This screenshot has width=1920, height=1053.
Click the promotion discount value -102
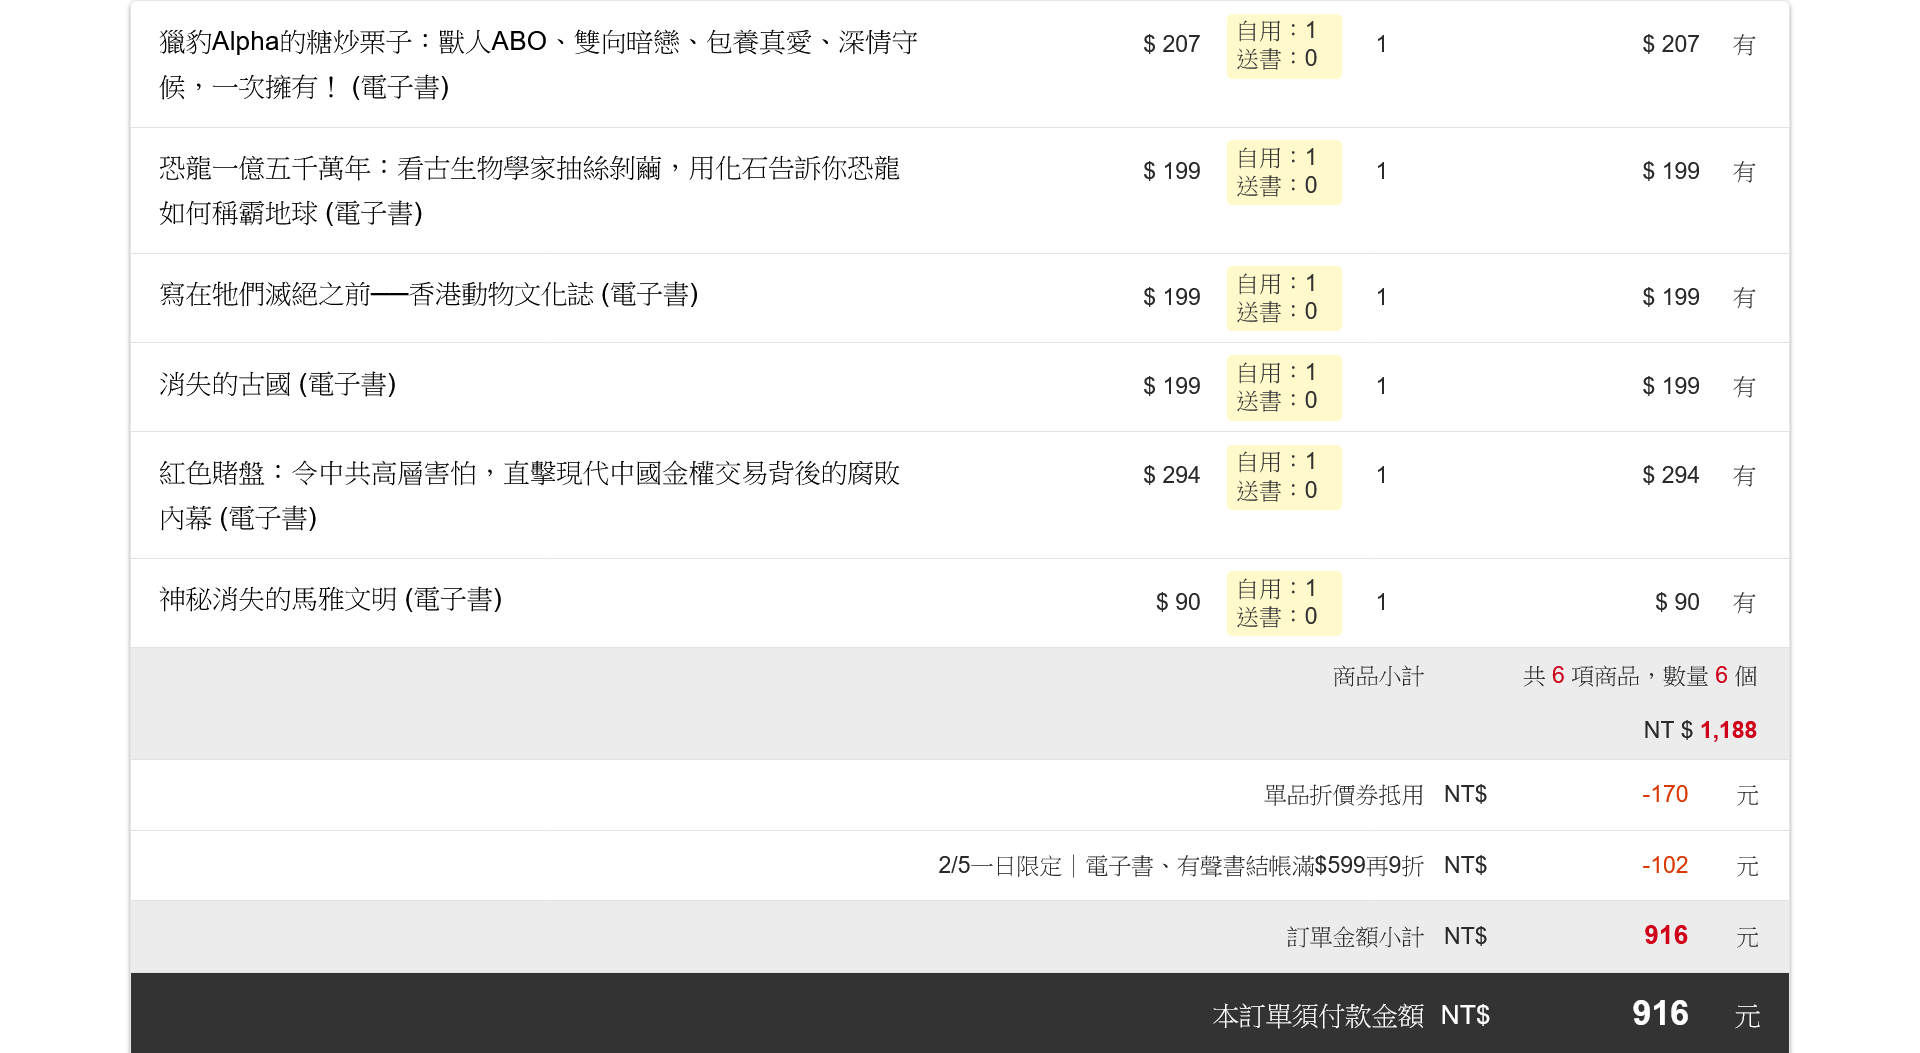1664,865
